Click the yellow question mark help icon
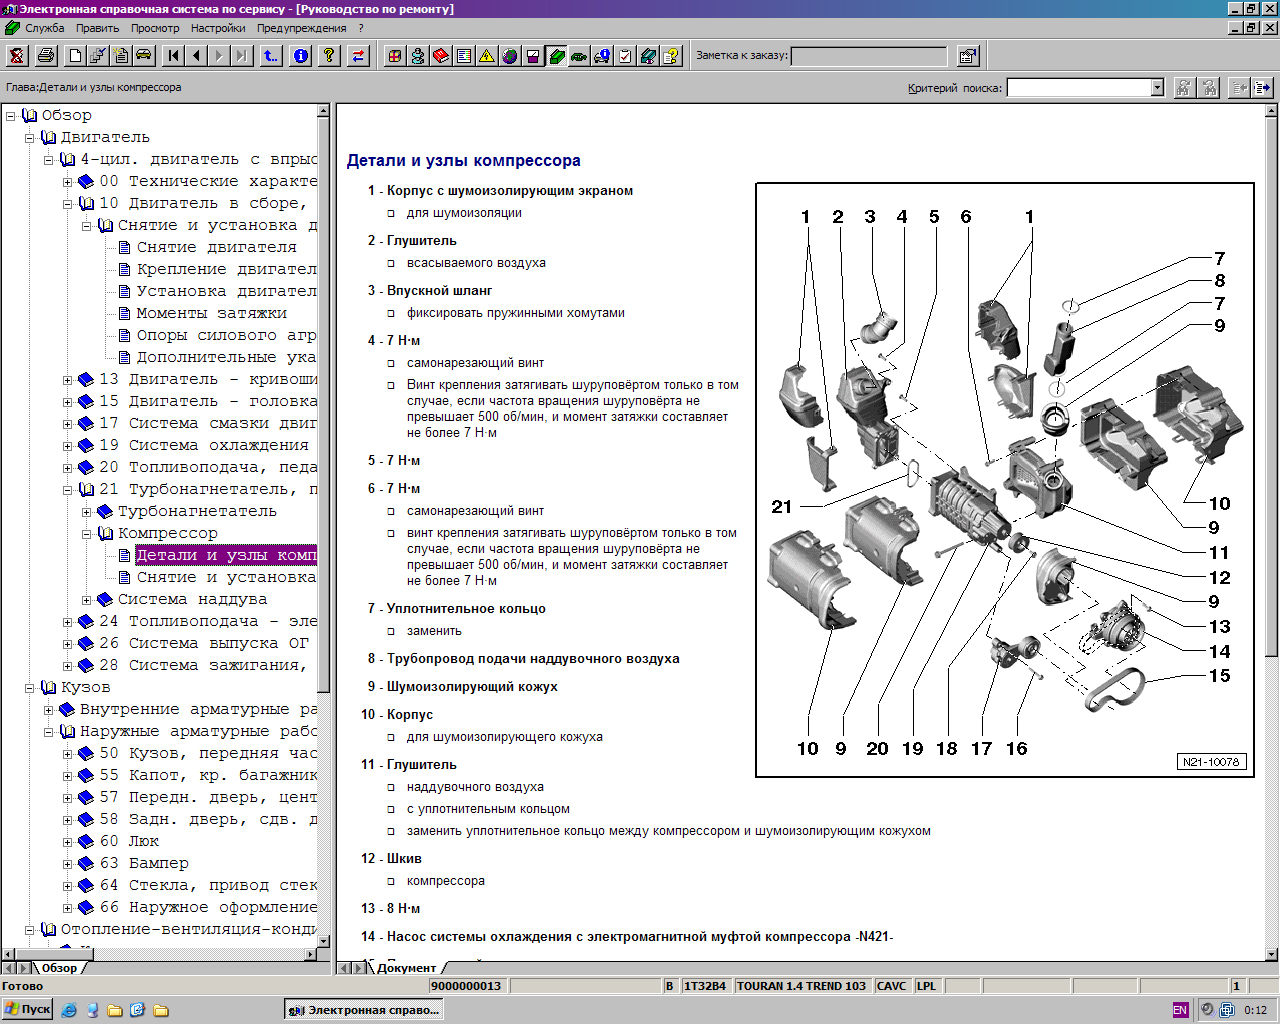1280x1024 pixels. [x=328, y=56]
